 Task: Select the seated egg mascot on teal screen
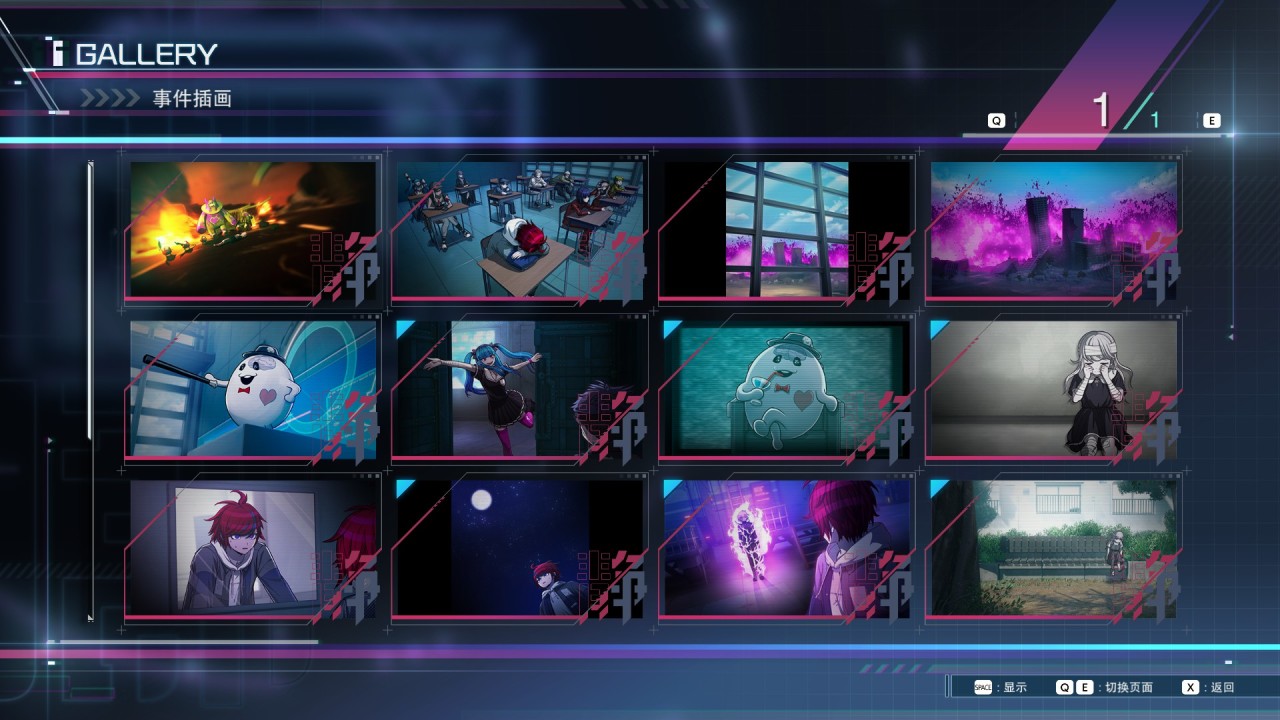tap(786, 389)
